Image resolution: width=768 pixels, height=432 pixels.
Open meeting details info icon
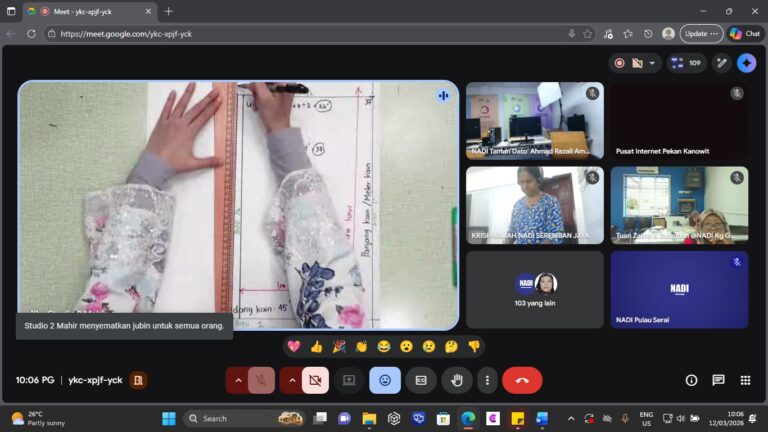(x=691, y=380)
